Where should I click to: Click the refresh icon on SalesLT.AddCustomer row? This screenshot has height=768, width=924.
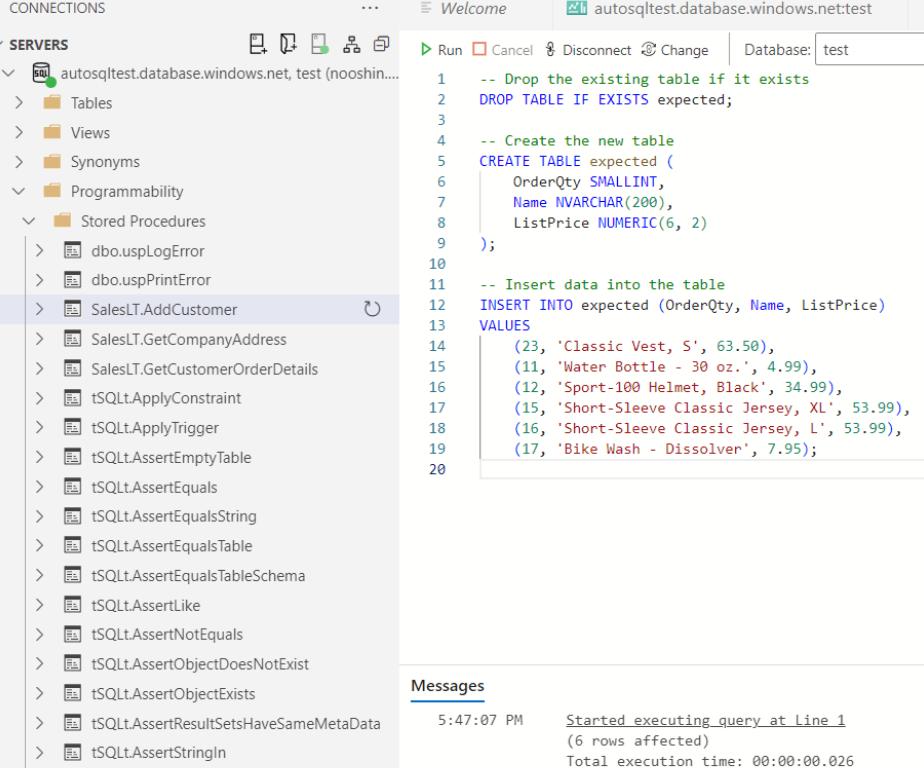[x=372, y=309]
